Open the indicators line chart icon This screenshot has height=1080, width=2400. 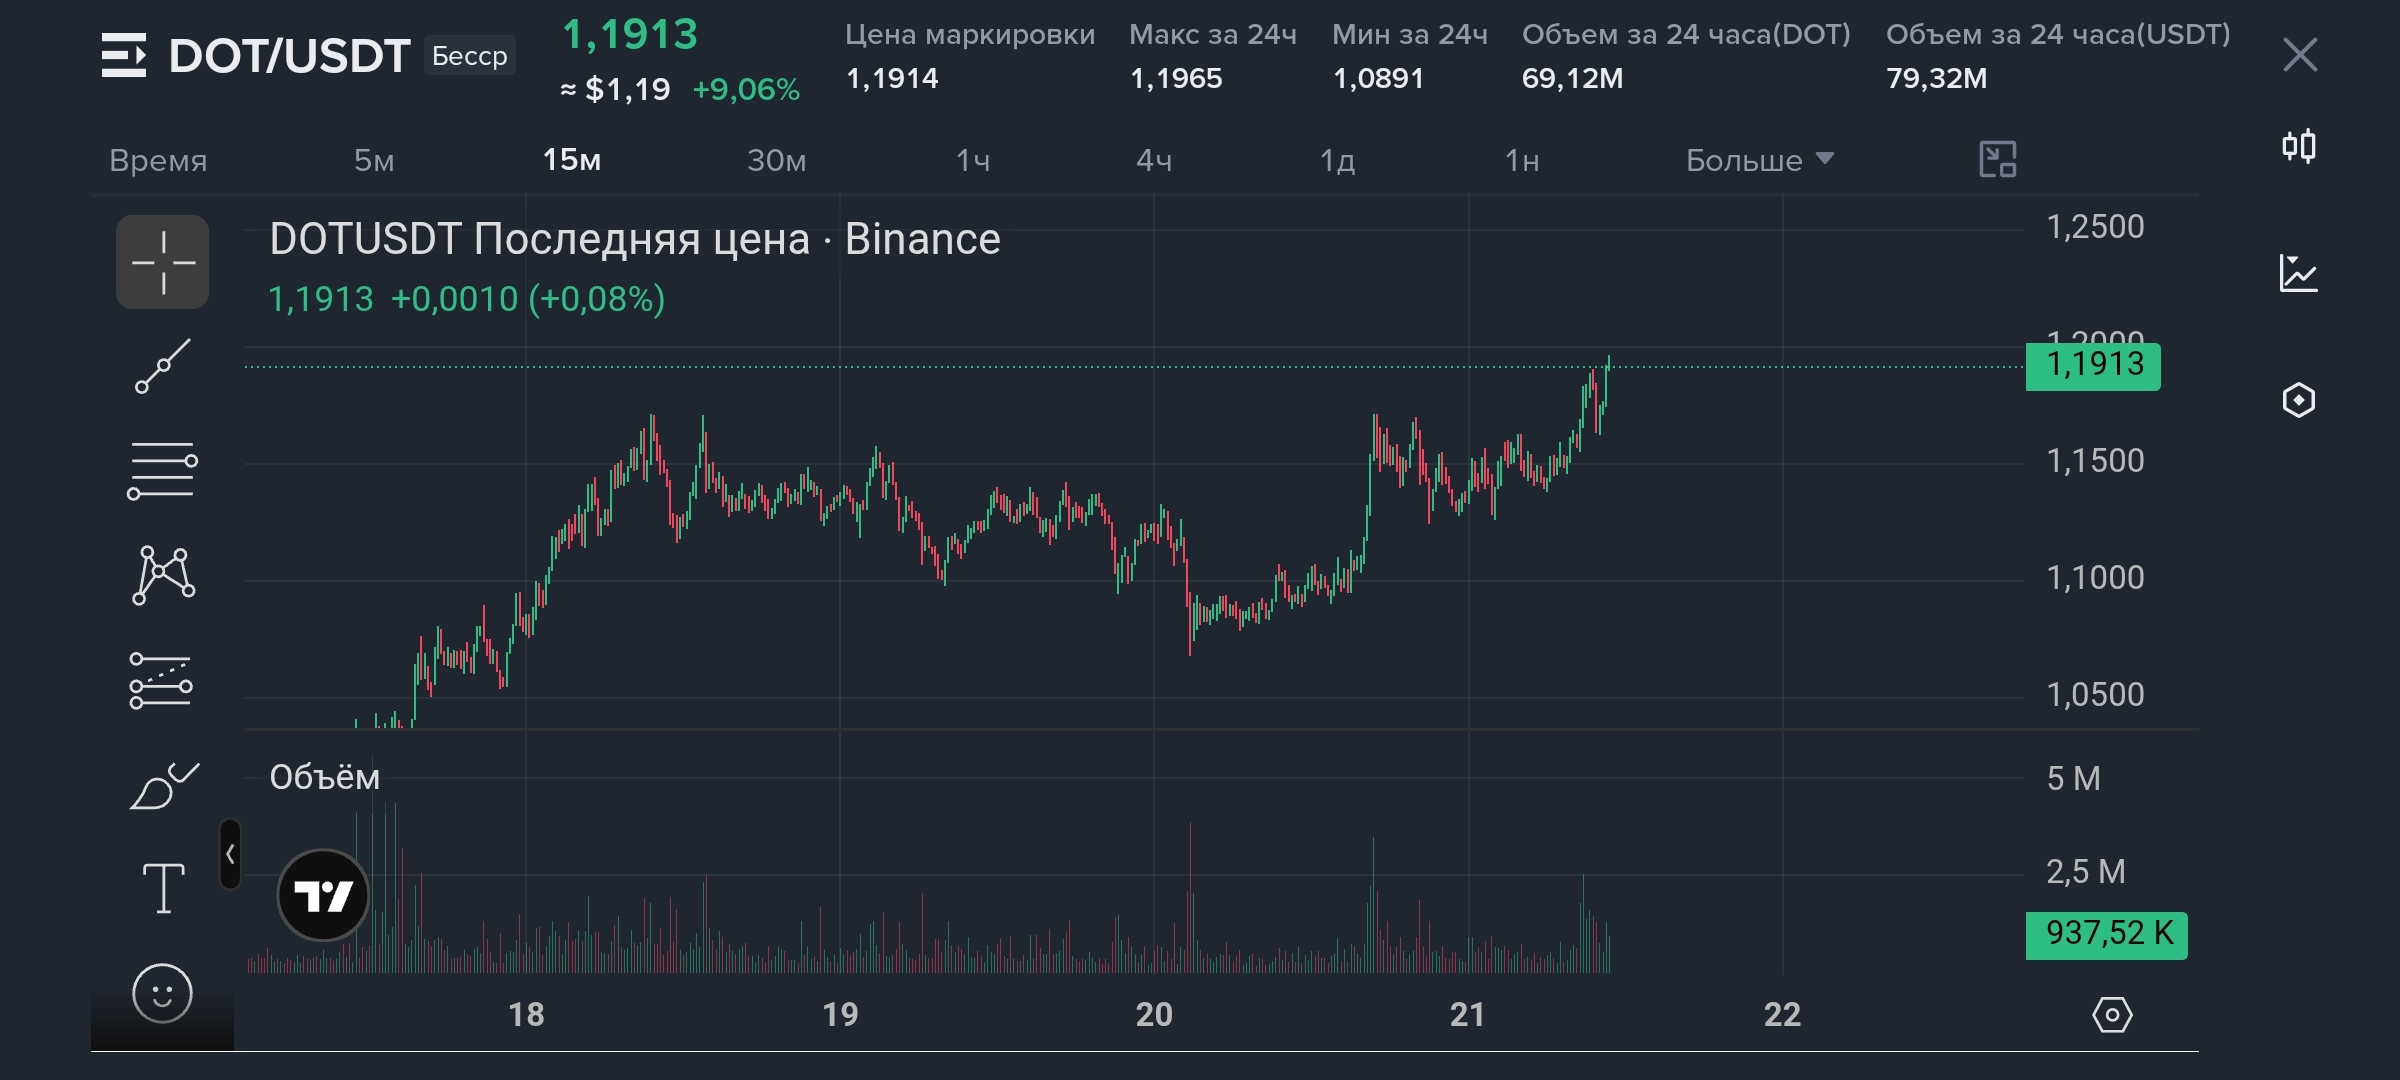click(2298, 273)
